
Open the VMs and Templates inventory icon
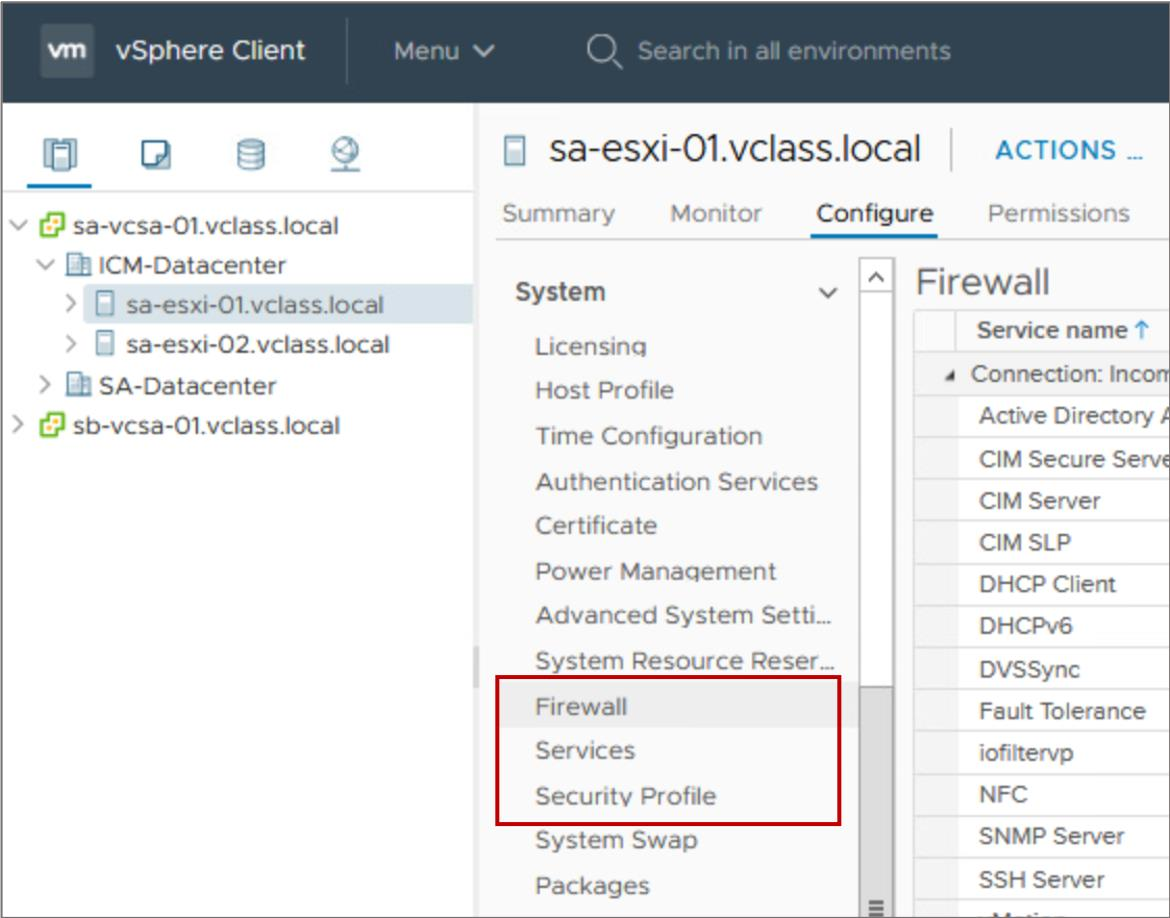[155, 154]
